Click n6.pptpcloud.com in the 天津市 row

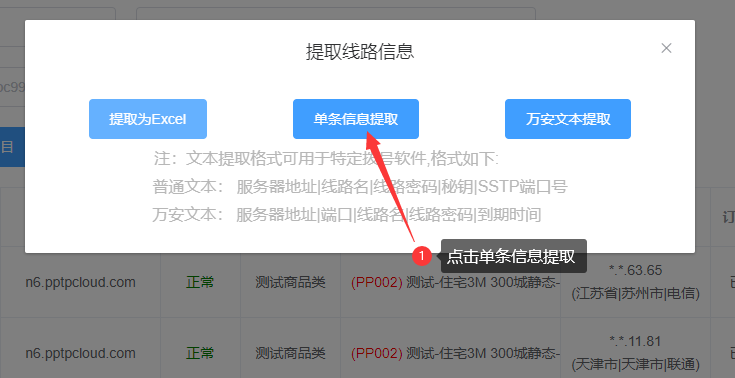[80, 353]
